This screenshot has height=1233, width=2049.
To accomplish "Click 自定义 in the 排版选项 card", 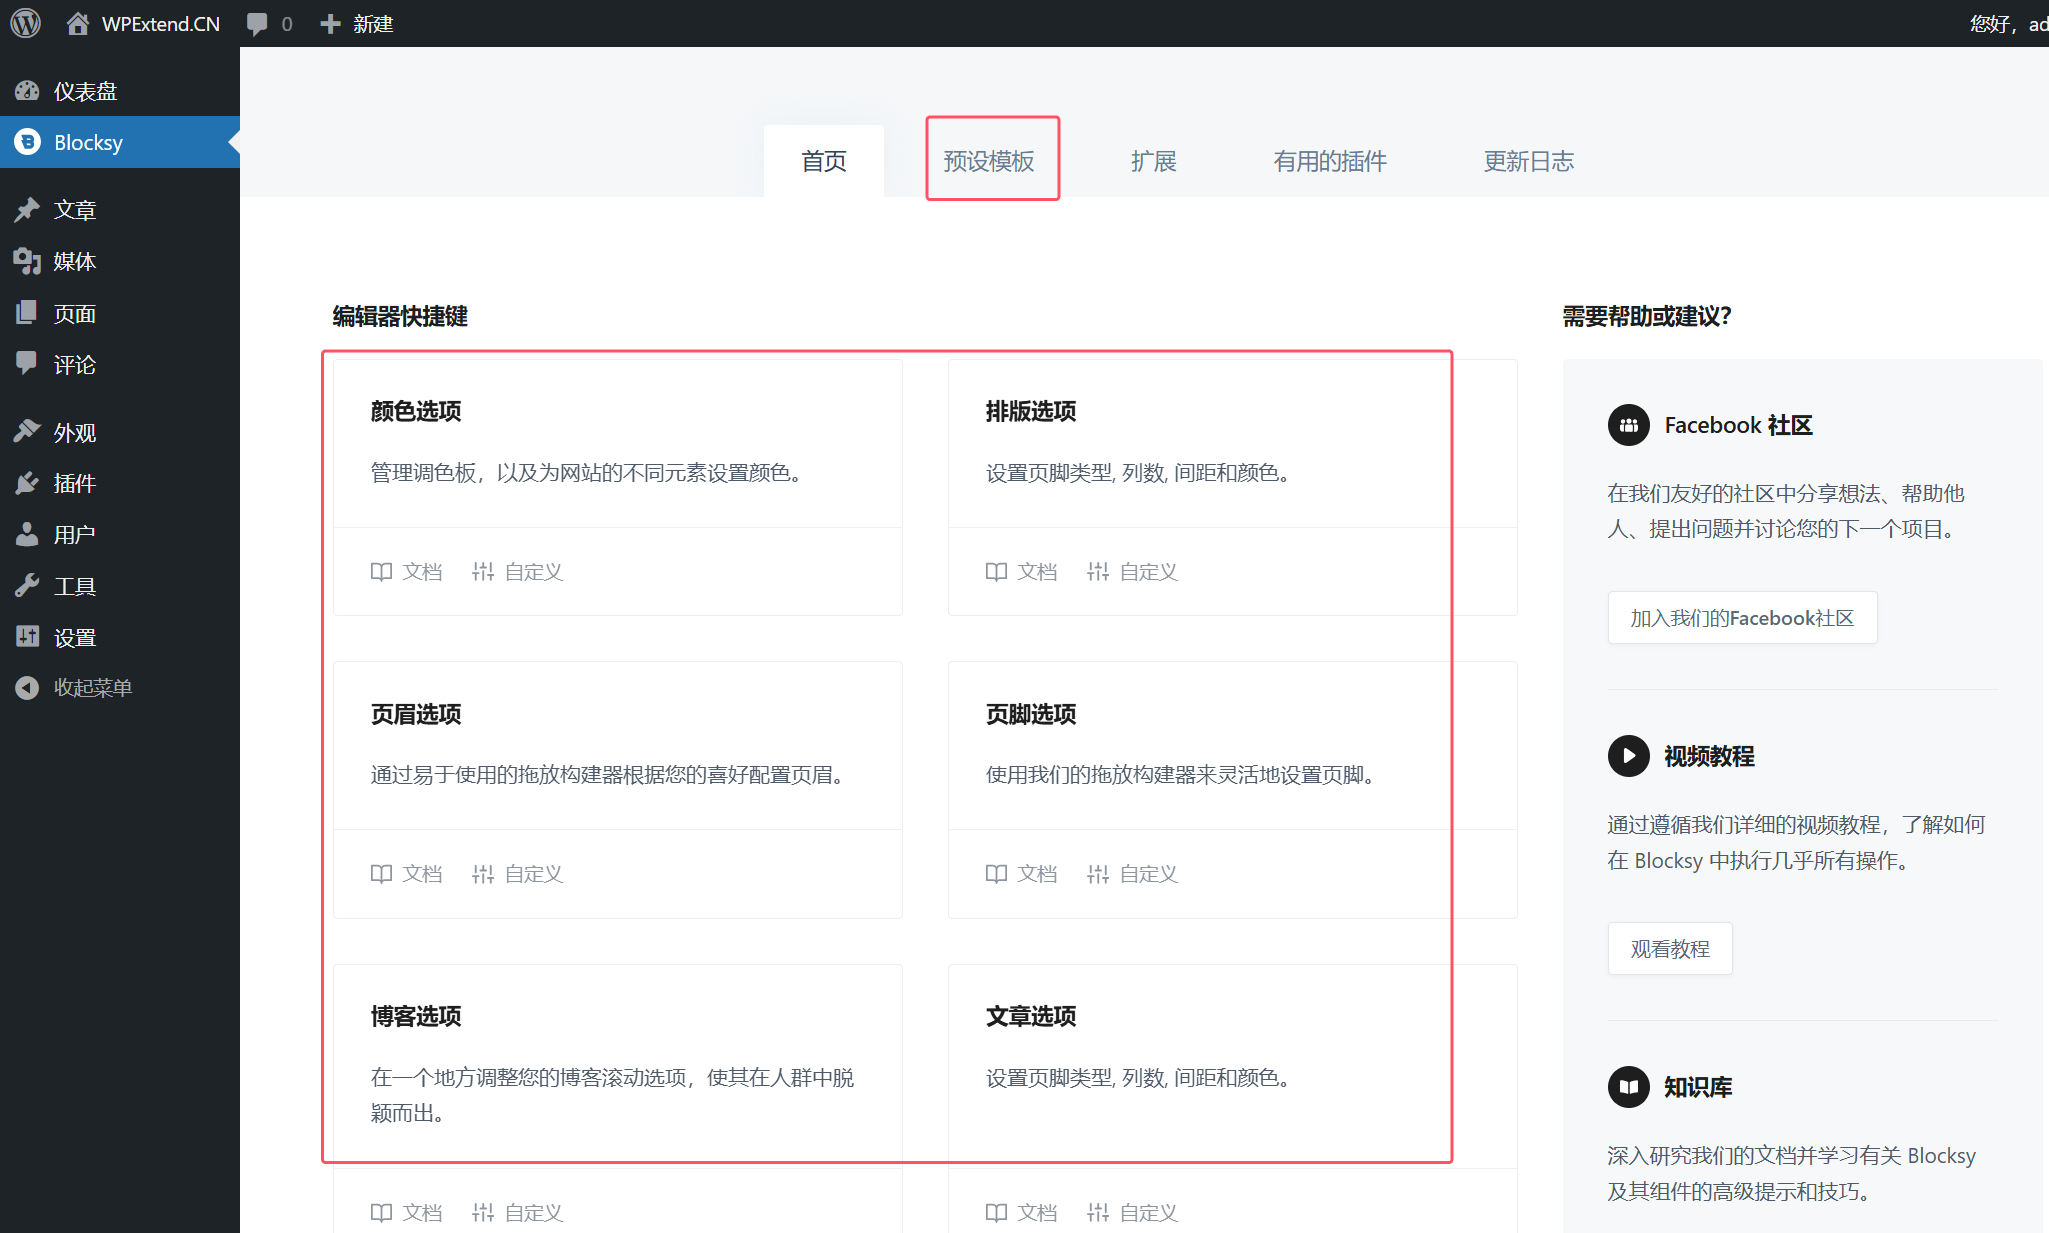I will pos(1133,572).
